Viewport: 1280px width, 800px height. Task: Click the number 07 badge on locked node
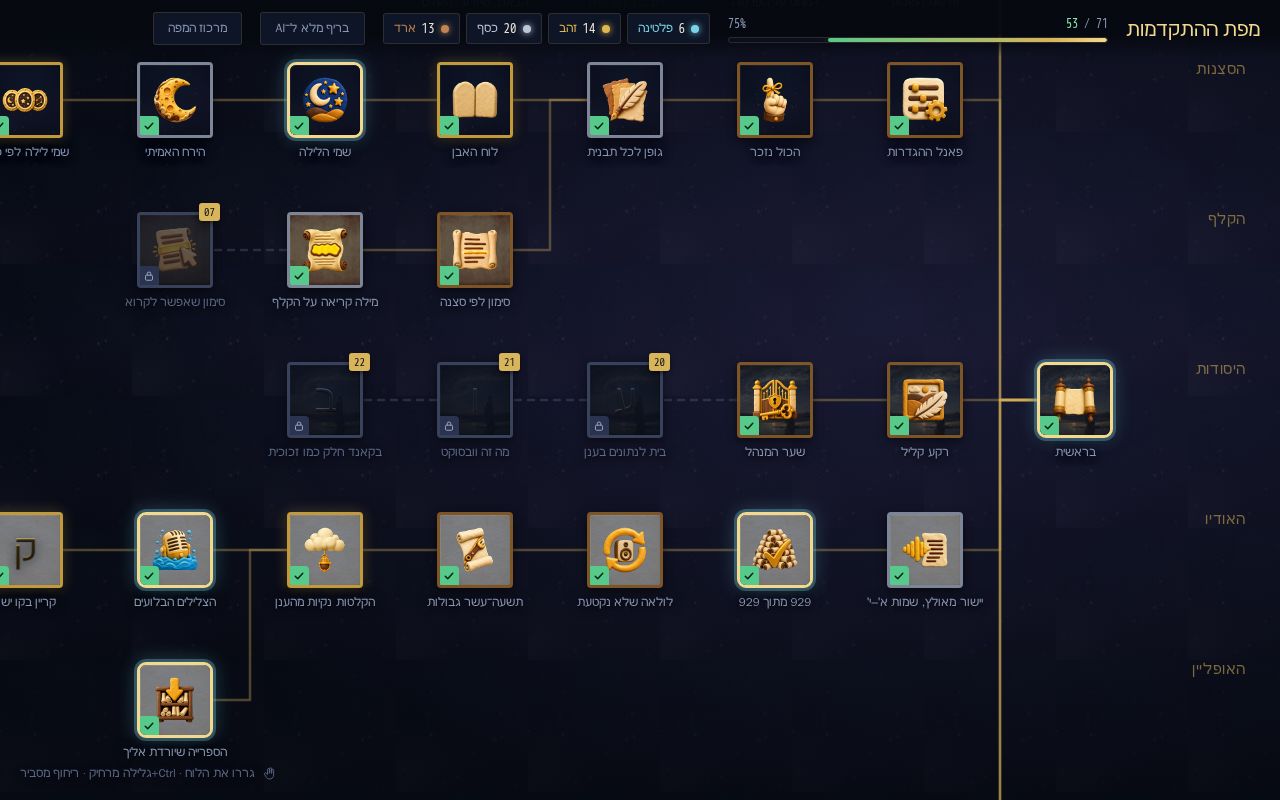[x=209, y=212]
